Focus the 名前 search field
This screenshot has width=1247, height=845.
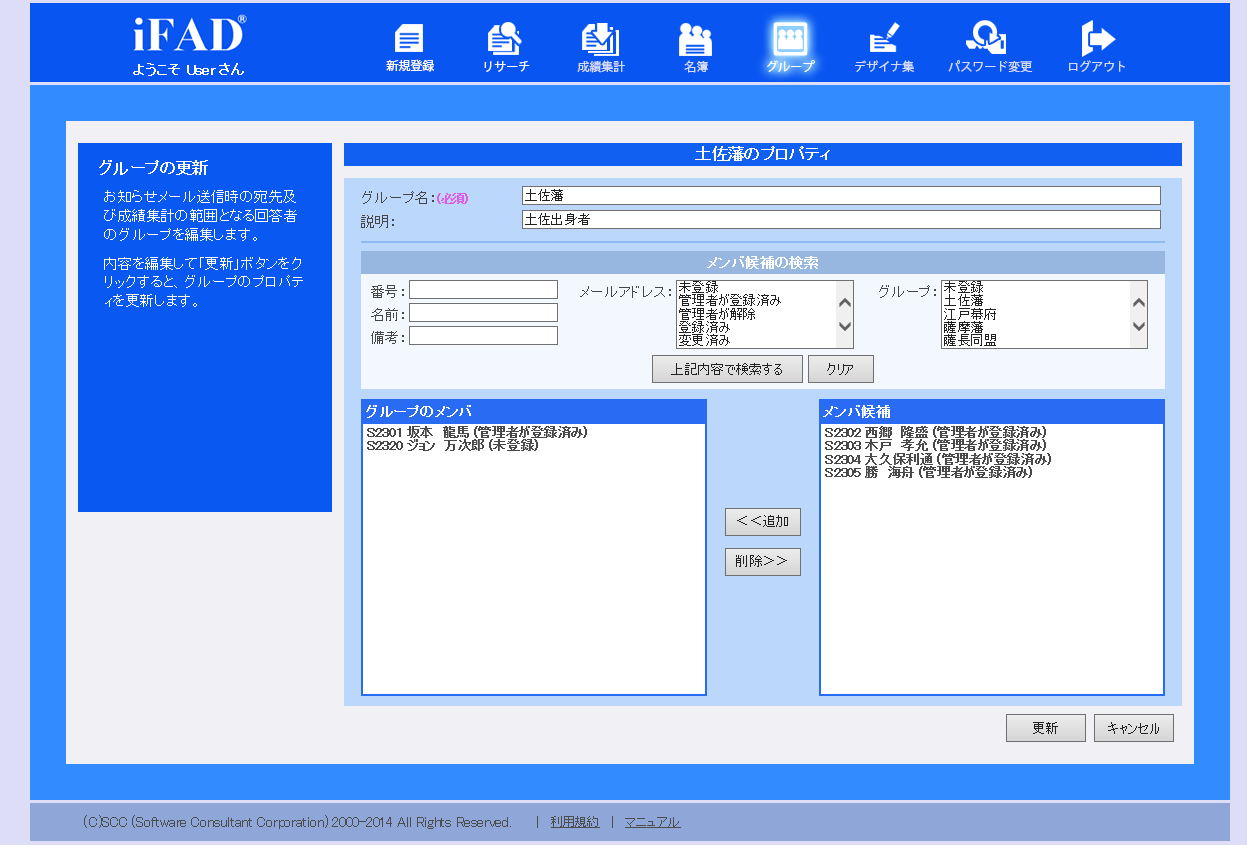pos(483,313)
